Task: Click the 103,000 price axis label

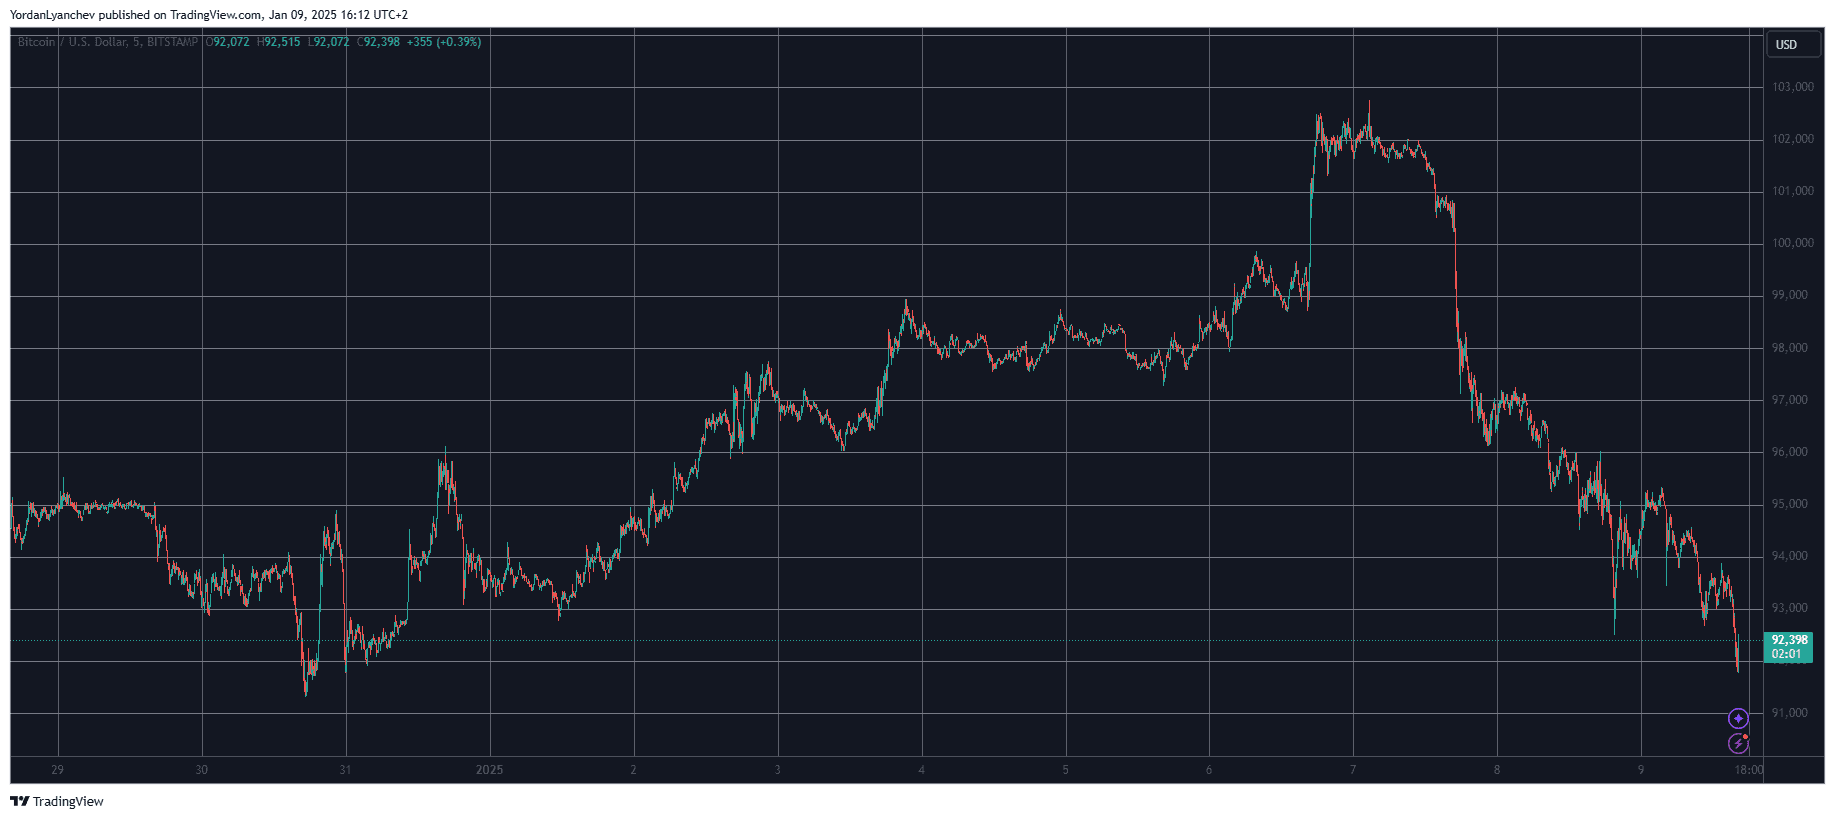Action: tap(1792, 87)
